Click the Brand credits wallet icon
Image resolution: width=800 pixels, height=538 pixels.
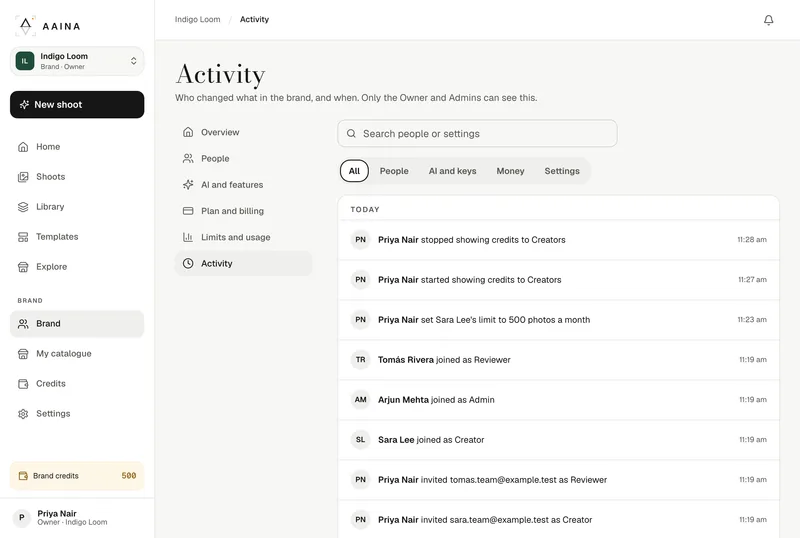(x=23, y=476)
